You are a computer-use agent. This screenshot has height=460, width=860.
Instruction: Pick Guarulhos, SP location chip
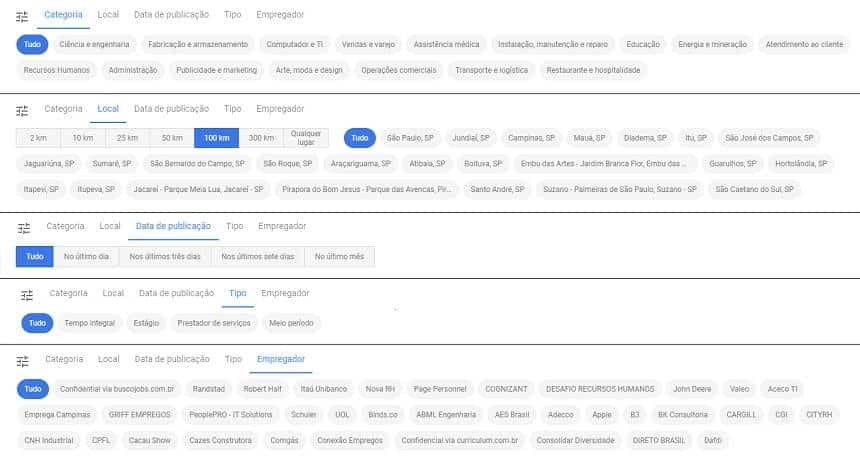pyautogui.click(x=733, y=164)
